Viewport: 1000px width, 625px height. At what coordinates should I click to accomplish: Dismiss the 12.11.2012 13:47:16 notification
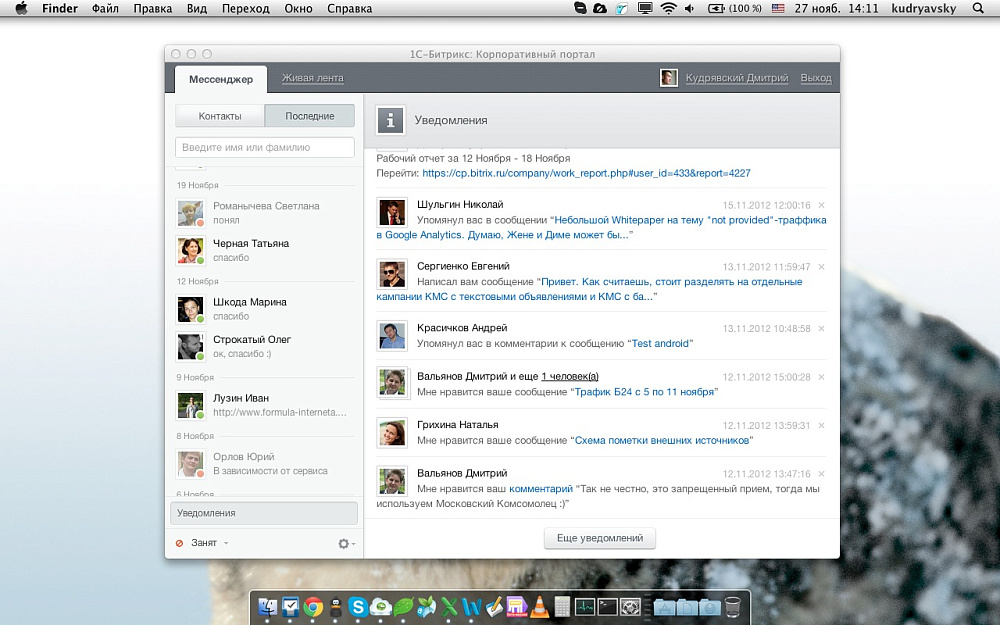(x=821, y=474)
